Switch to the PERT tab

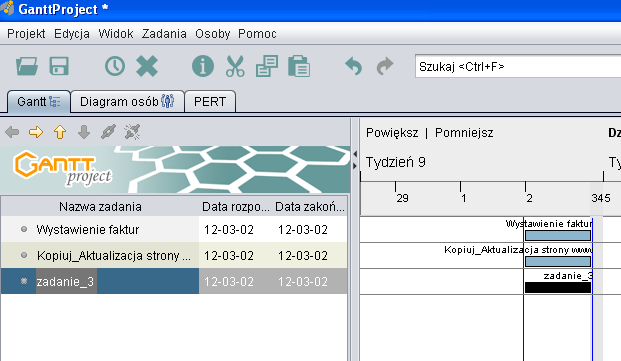[210, 102]
